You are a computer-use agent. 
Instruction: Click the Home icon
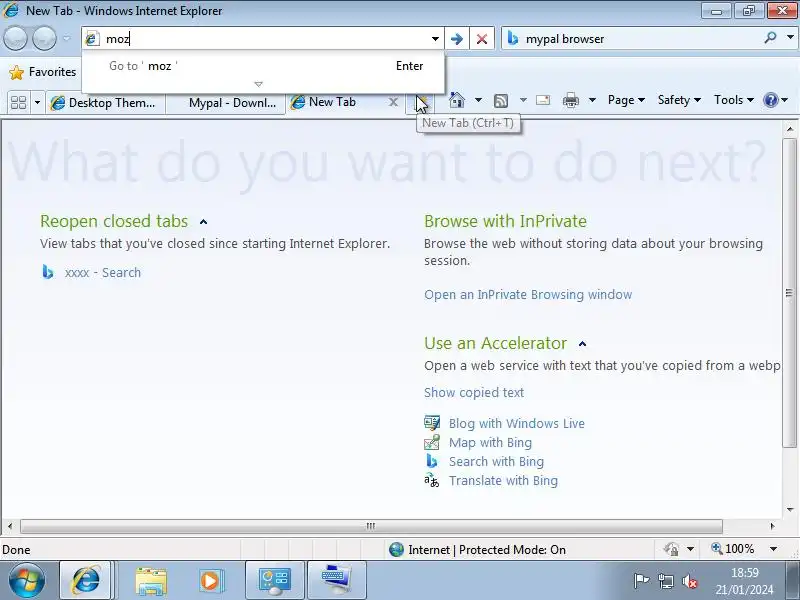pos(457,100)
